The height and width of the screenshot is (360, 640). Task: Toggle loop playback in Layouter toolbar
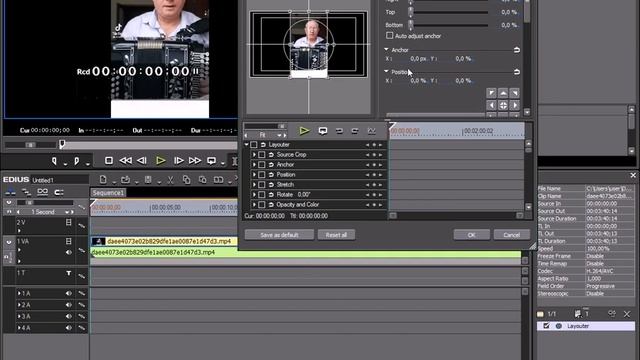pos(323,131)
